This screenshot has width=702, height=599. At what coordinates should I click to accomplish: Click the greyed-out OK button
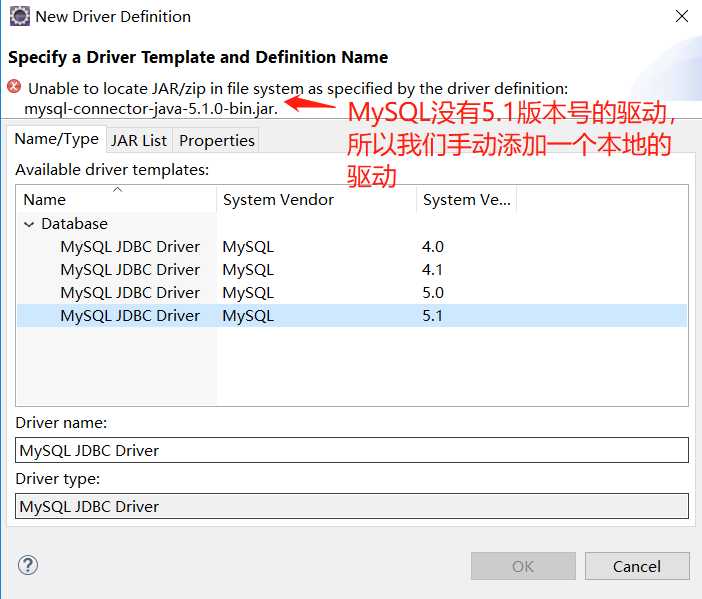click(523, 566)
